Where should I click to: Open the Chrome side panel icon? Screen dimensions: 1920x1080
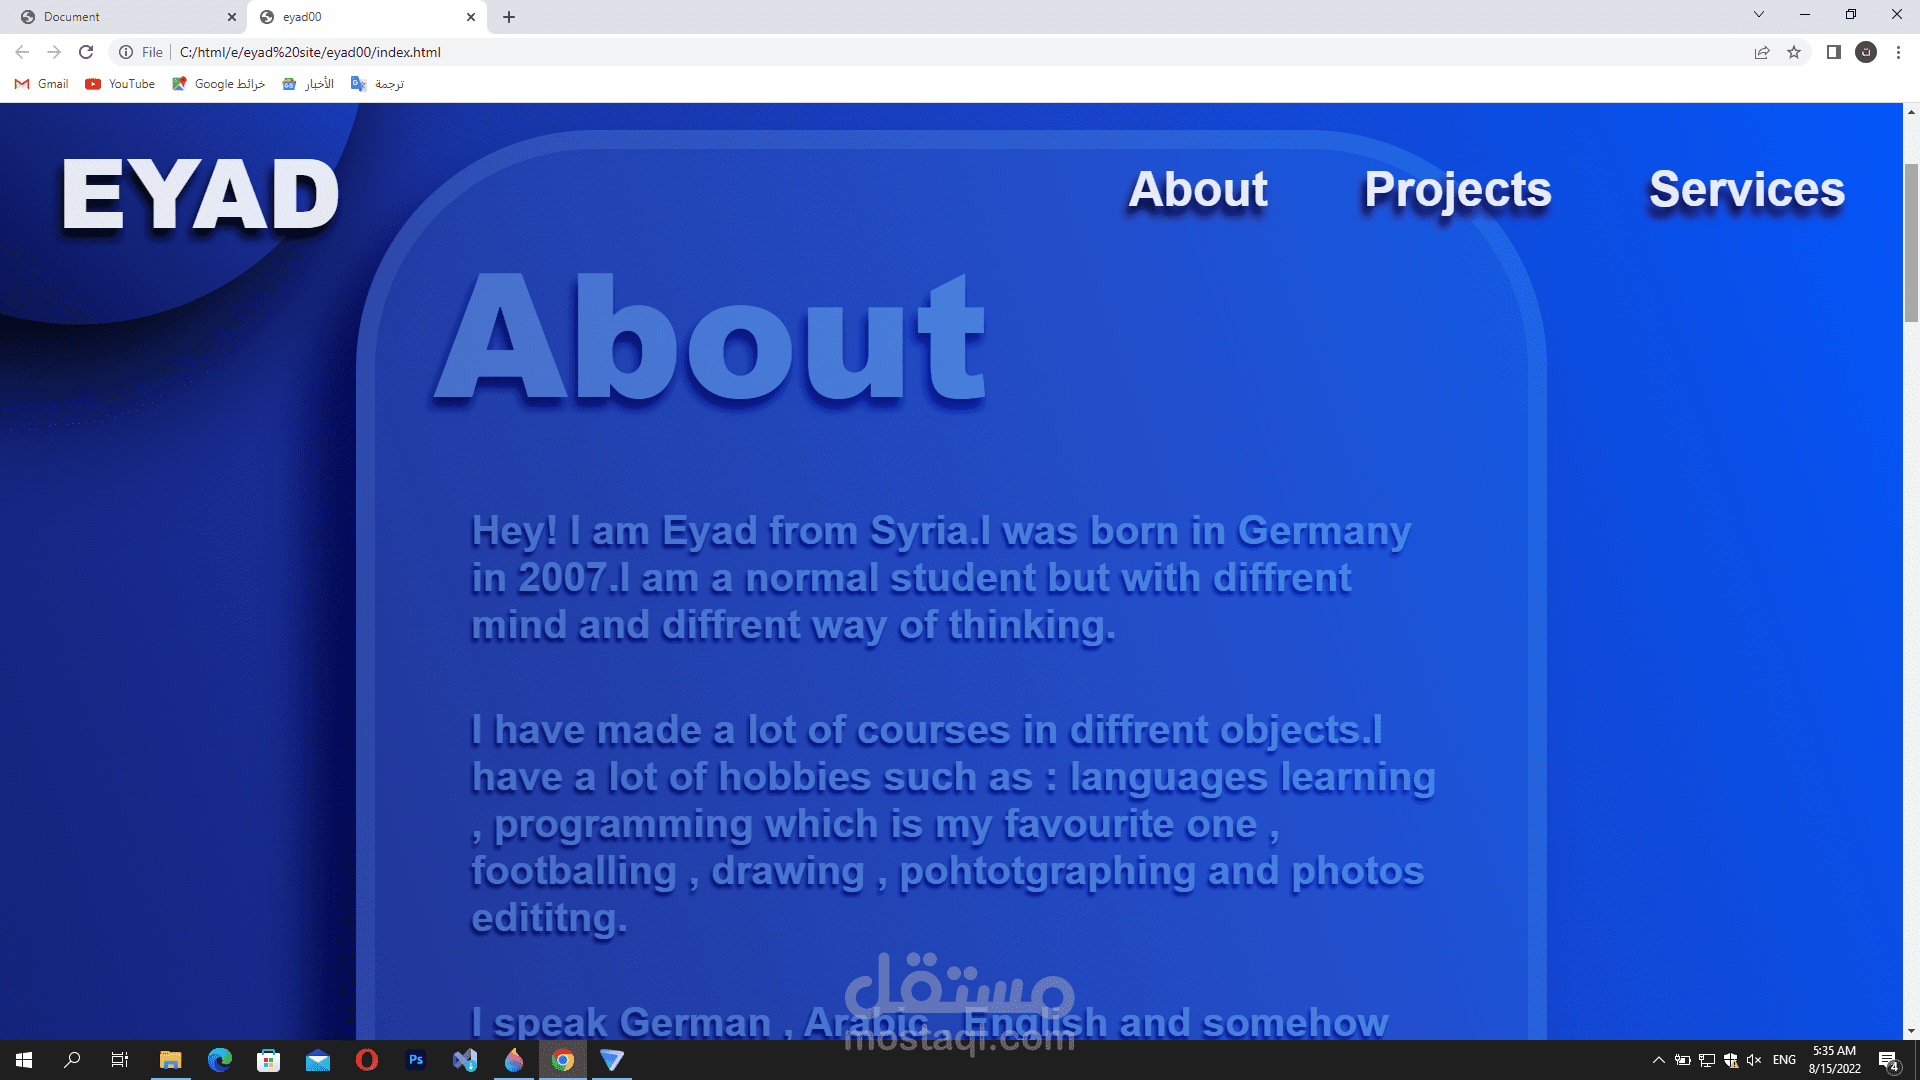[x=1833, y=52]
